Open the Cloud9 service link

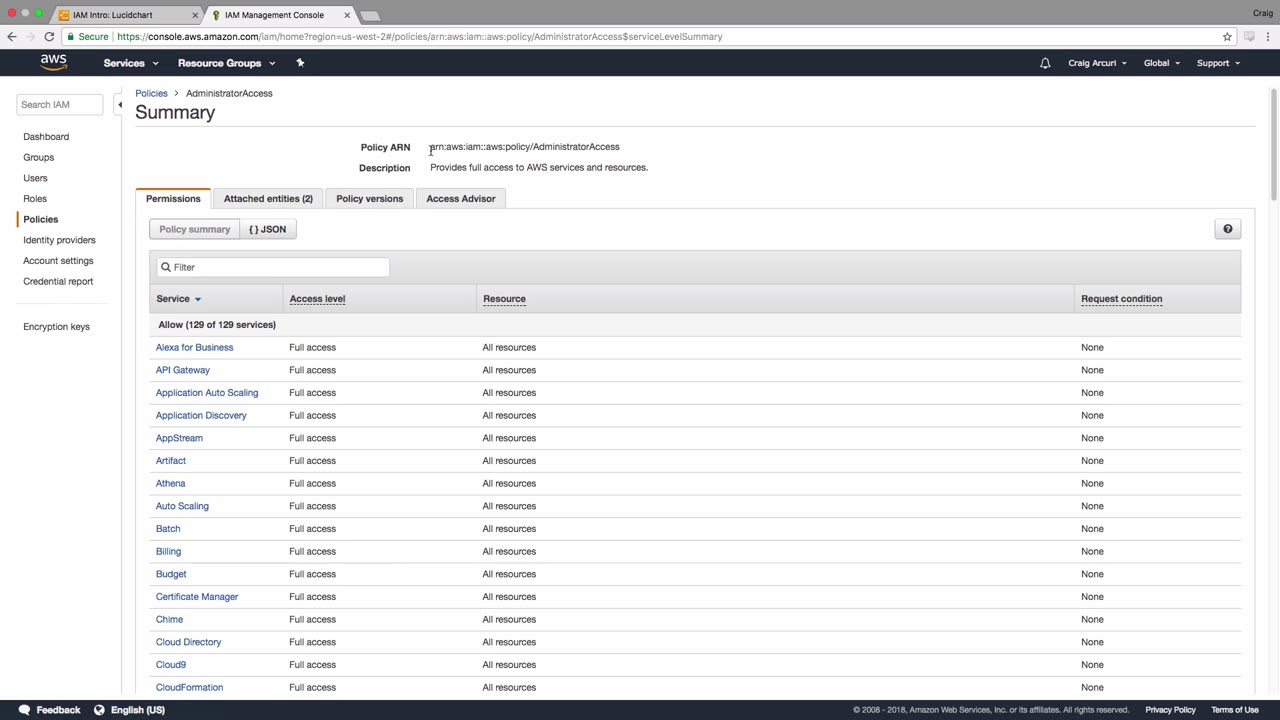[171, 665]
